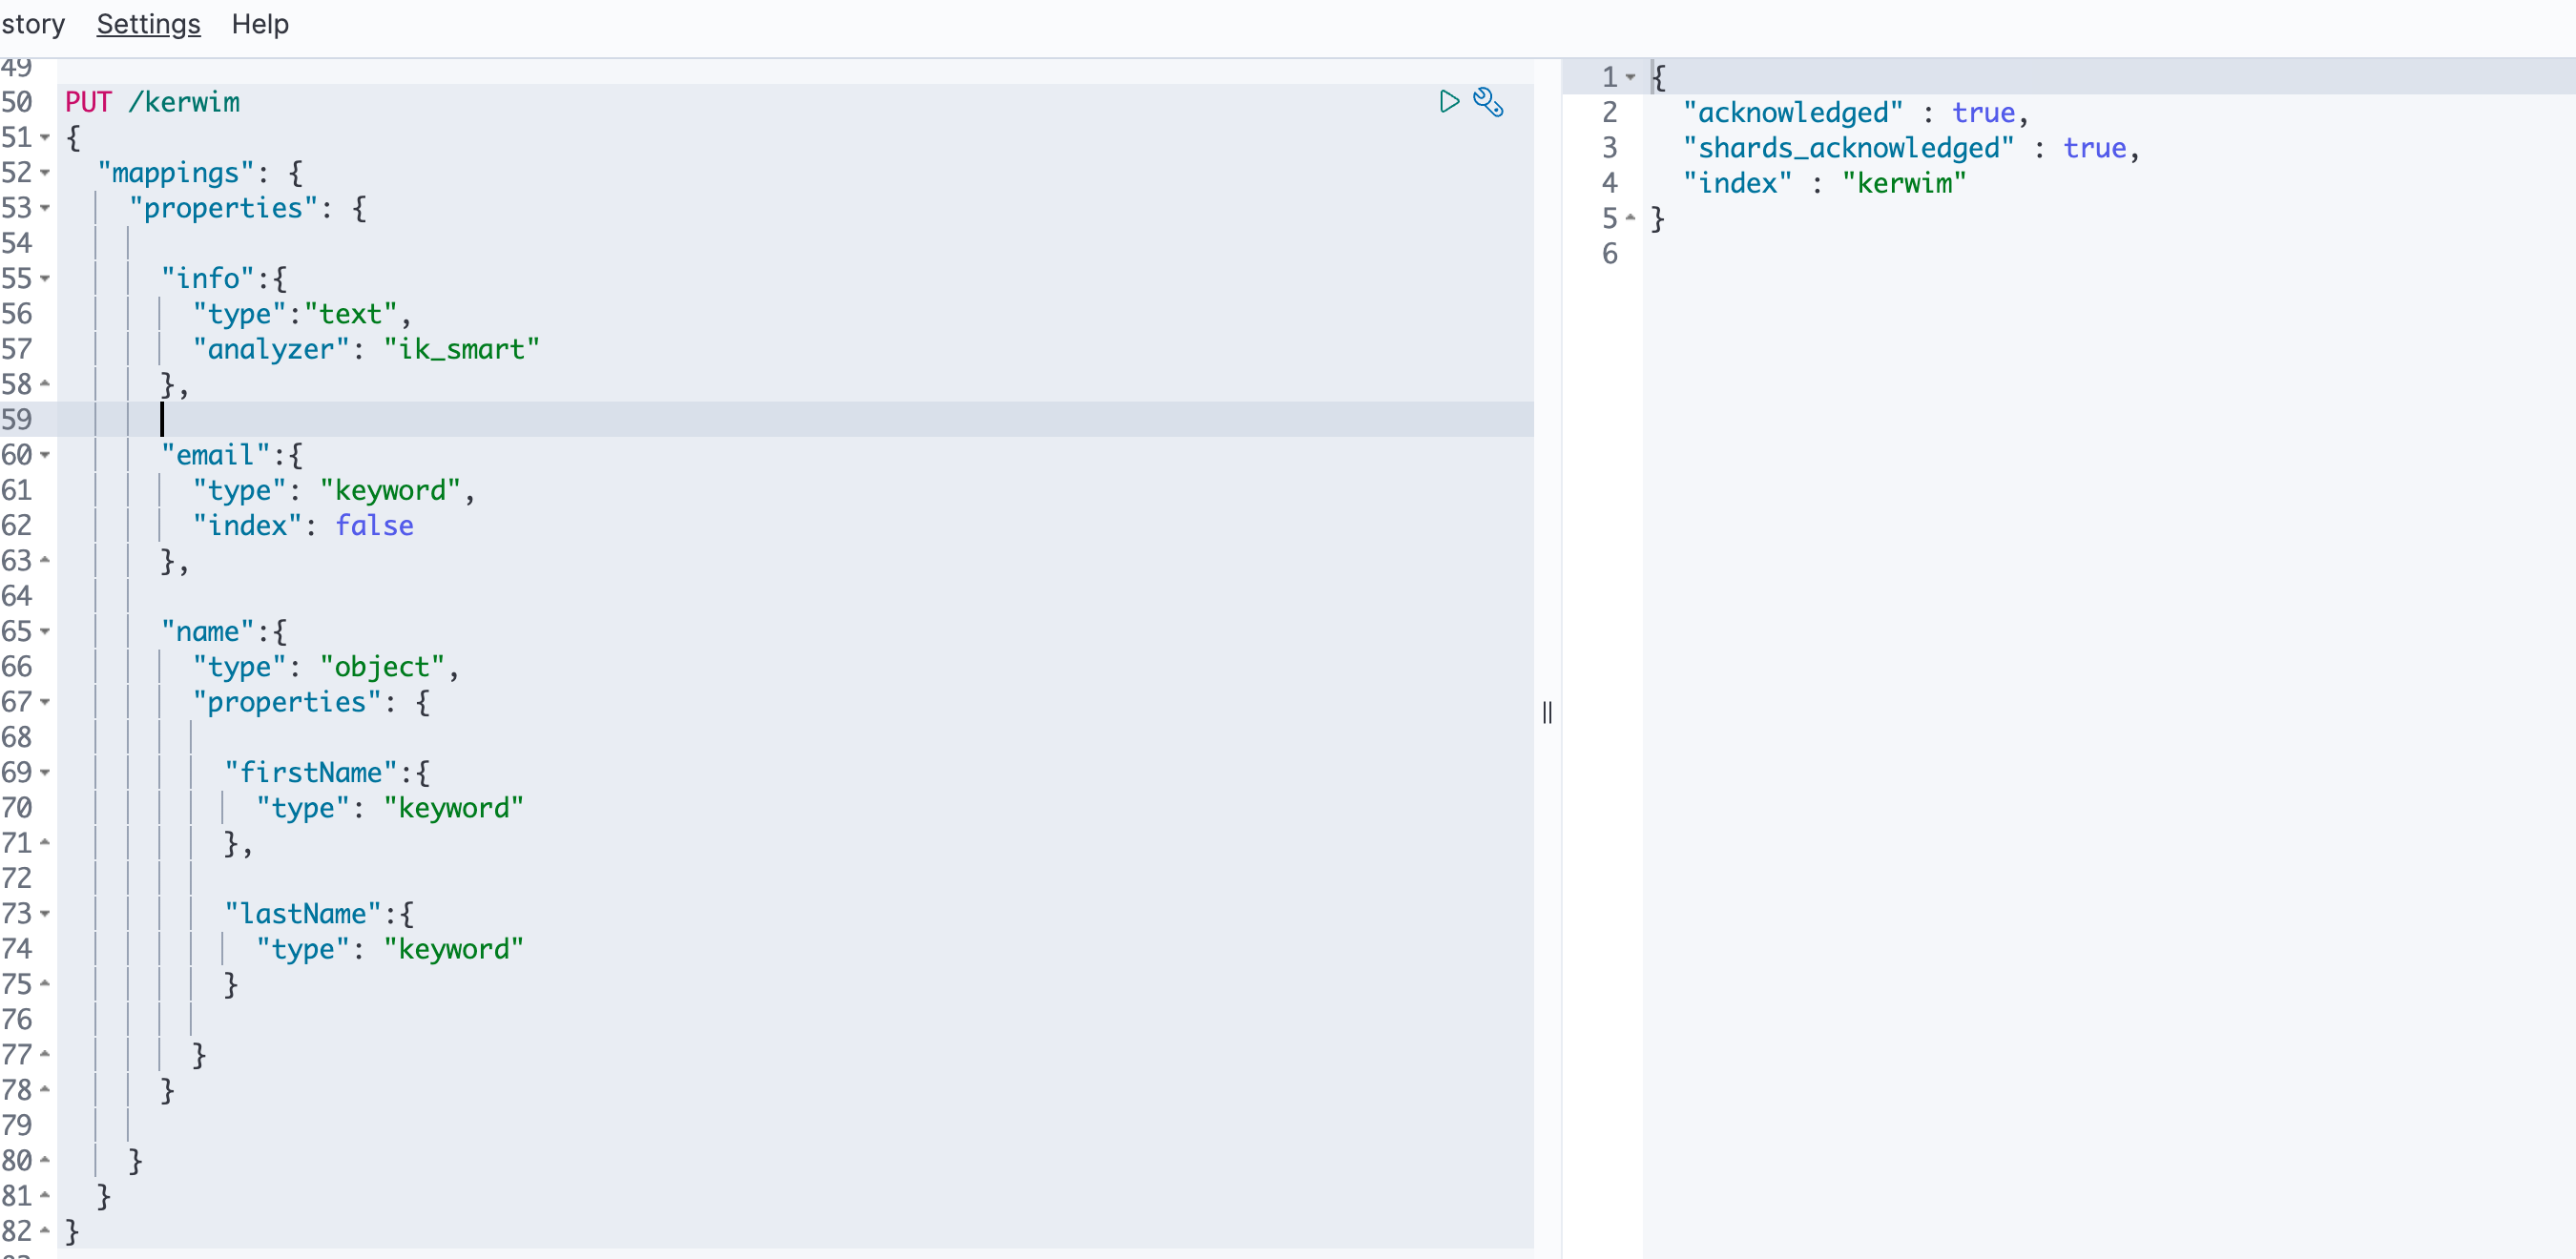Click the "name" key on line 65
This screenshot has height=1259, width=2576.
208,631
